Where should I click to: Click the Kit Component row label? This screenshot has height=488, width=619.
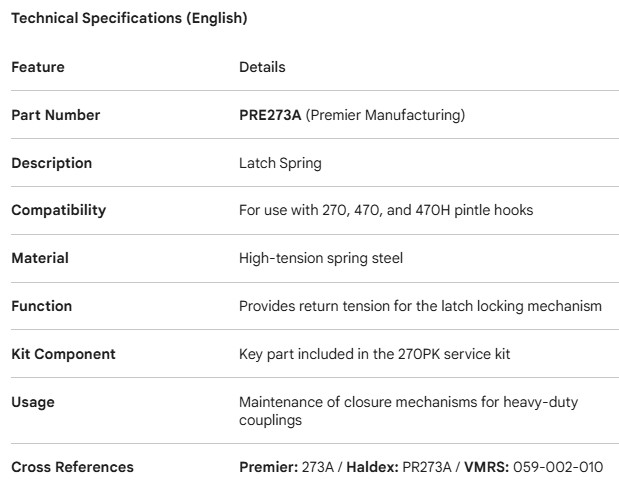pos(63,354)
